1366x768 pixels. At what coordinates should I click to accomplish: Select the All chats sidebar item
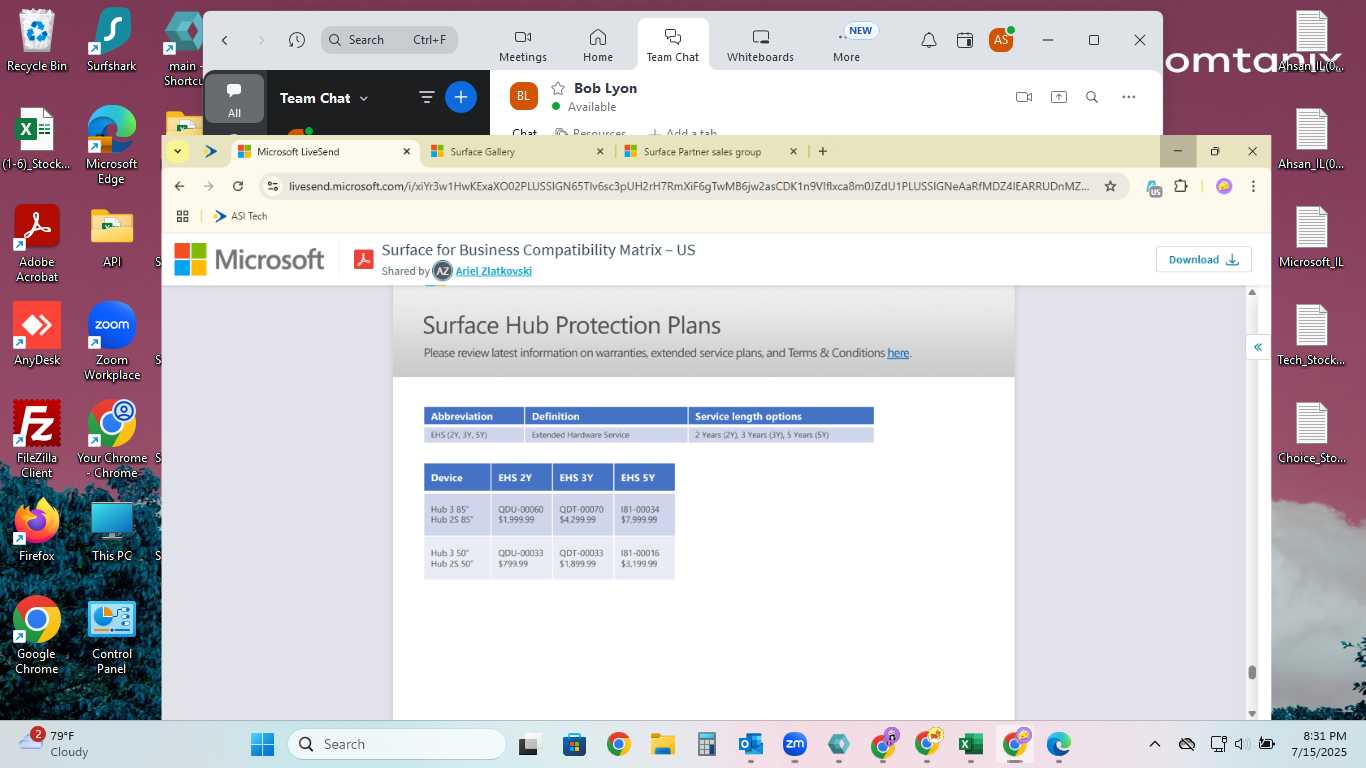234,99
